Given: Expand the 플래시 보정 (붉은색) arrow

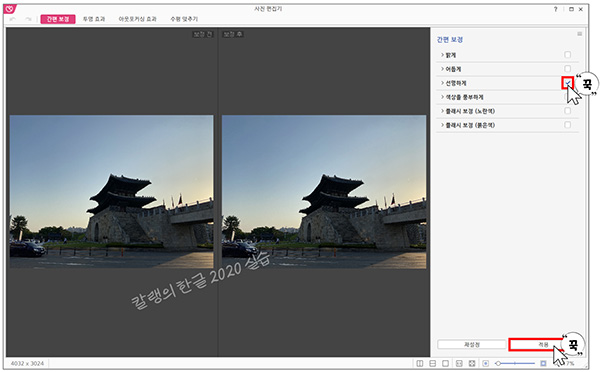Looking at the screenshot, I should [x=442, y=125].
